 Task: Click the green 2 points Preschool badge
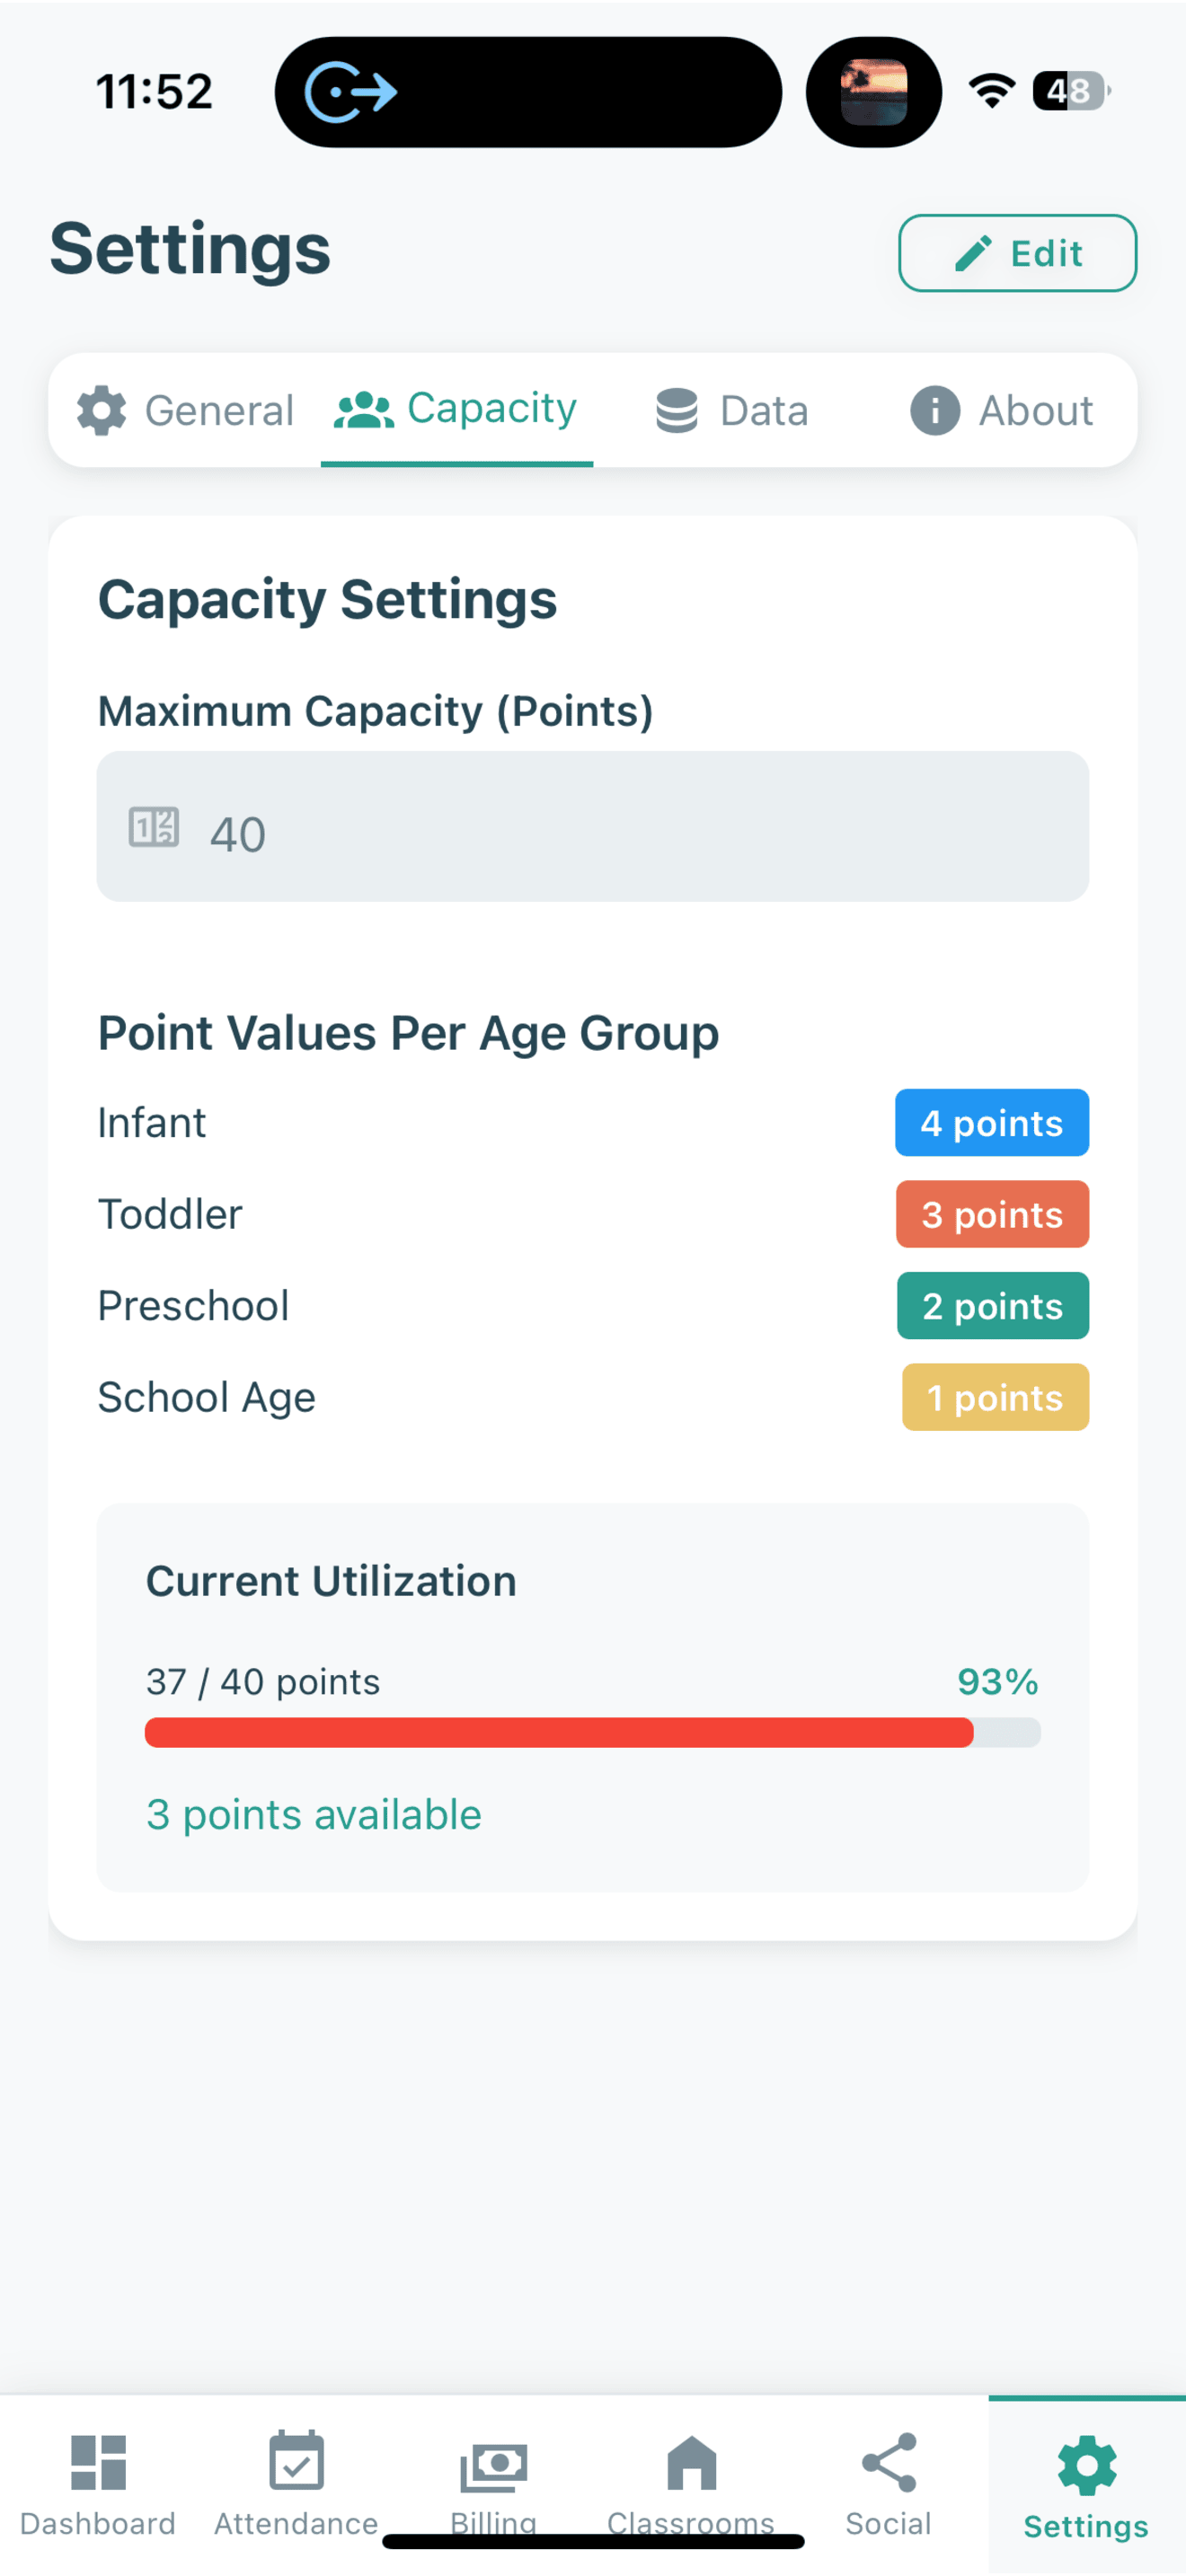coord(992,1305)
